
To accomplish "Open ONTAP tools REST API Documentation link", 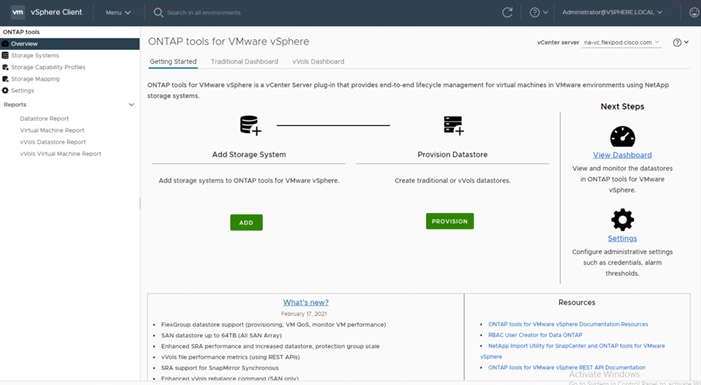I will [567, 368].
